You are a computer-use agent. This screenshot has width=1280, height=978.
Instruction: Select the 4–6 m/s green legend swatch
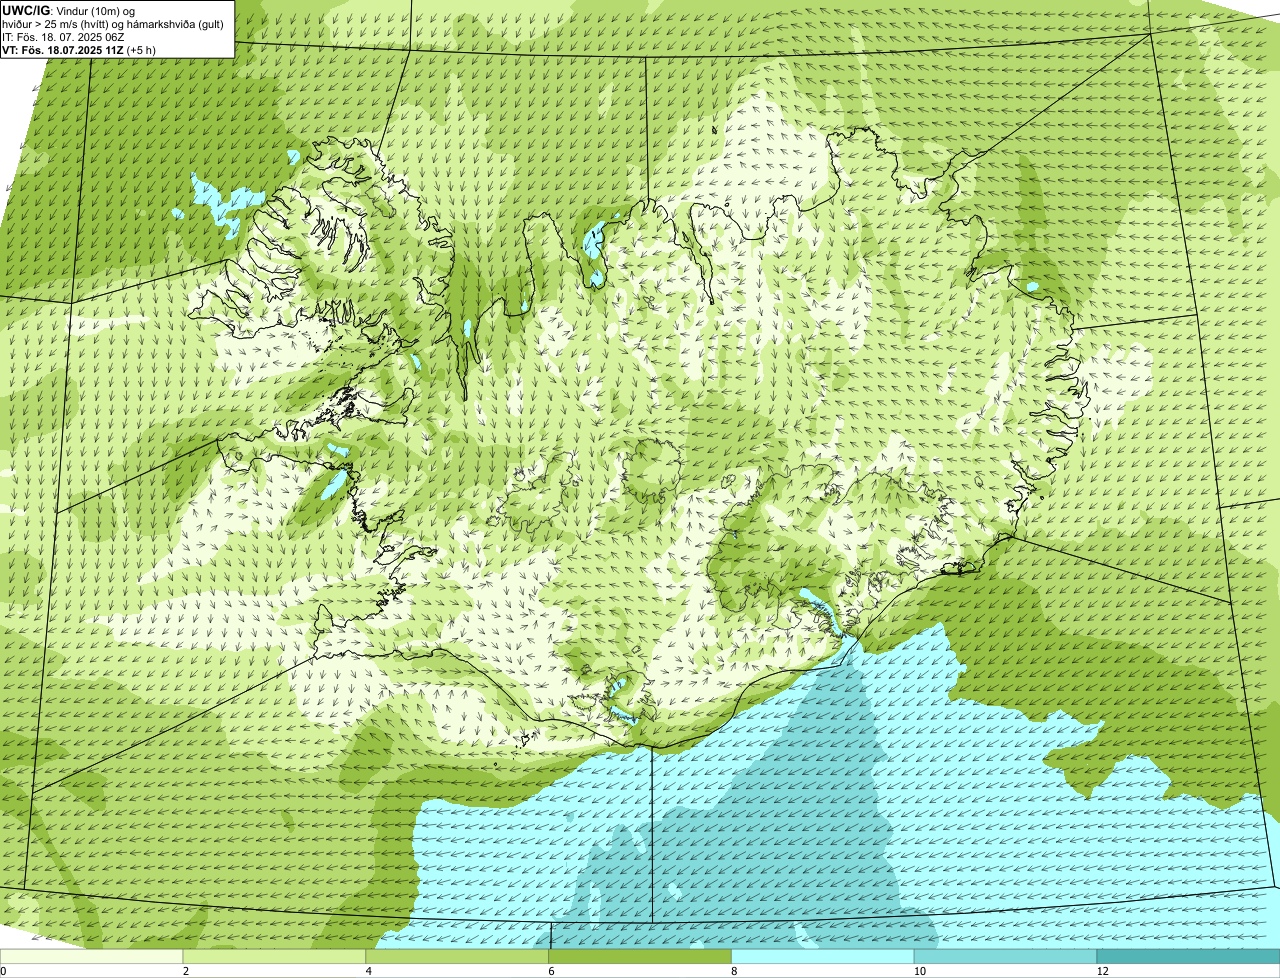pos(458,956)
